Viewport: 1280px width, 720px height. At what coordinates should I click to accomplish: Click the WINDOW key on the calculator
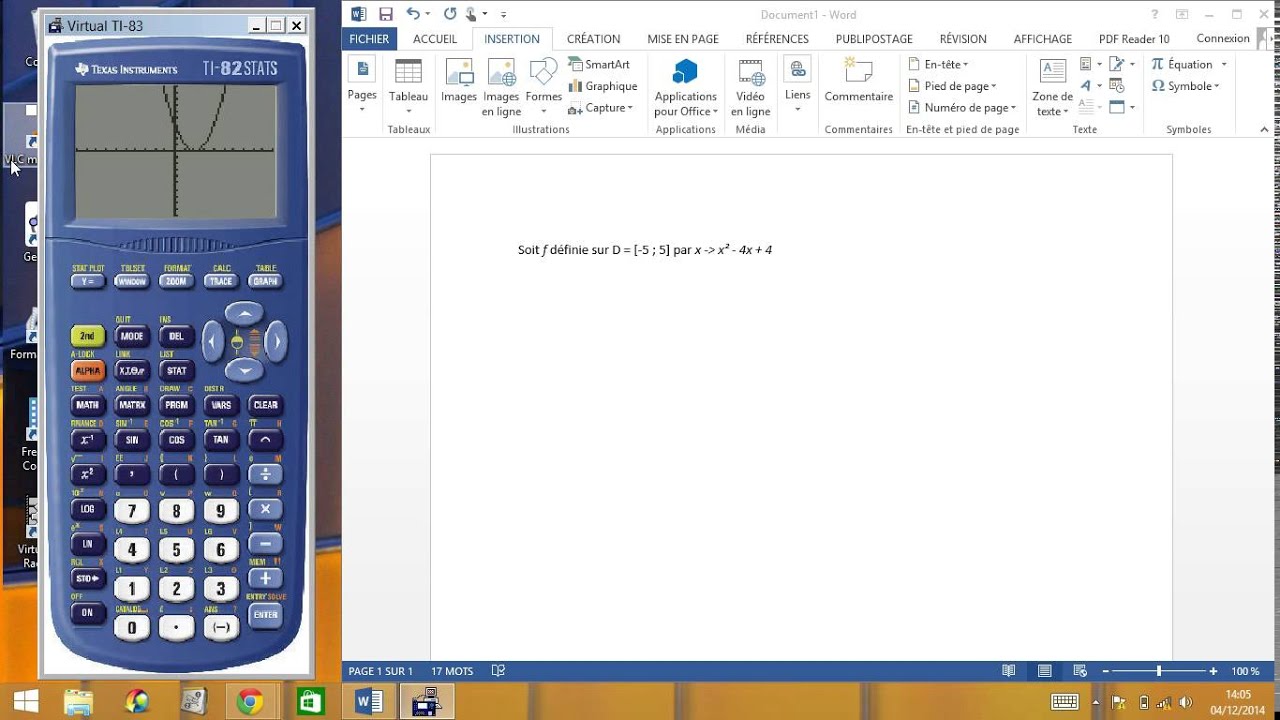point(132,282)
